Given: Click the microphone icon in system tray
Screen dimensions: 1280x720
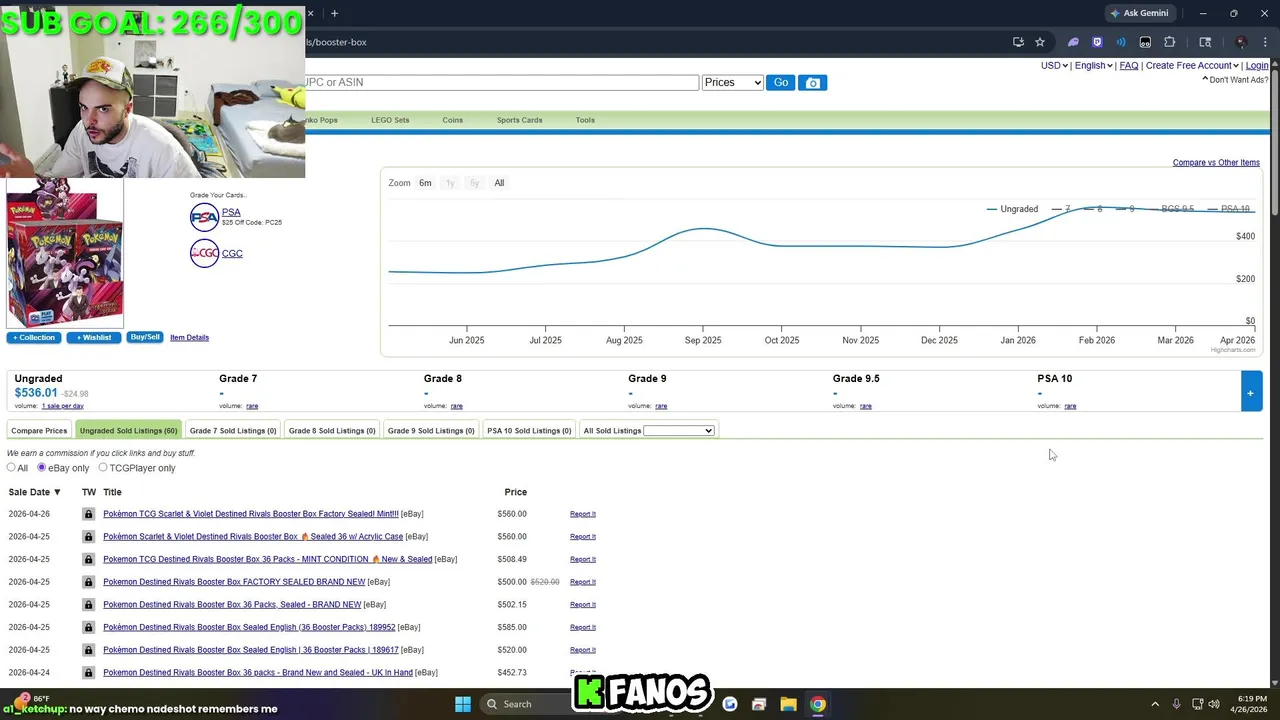Looking at the screenshot, I should pos(1176,704).
